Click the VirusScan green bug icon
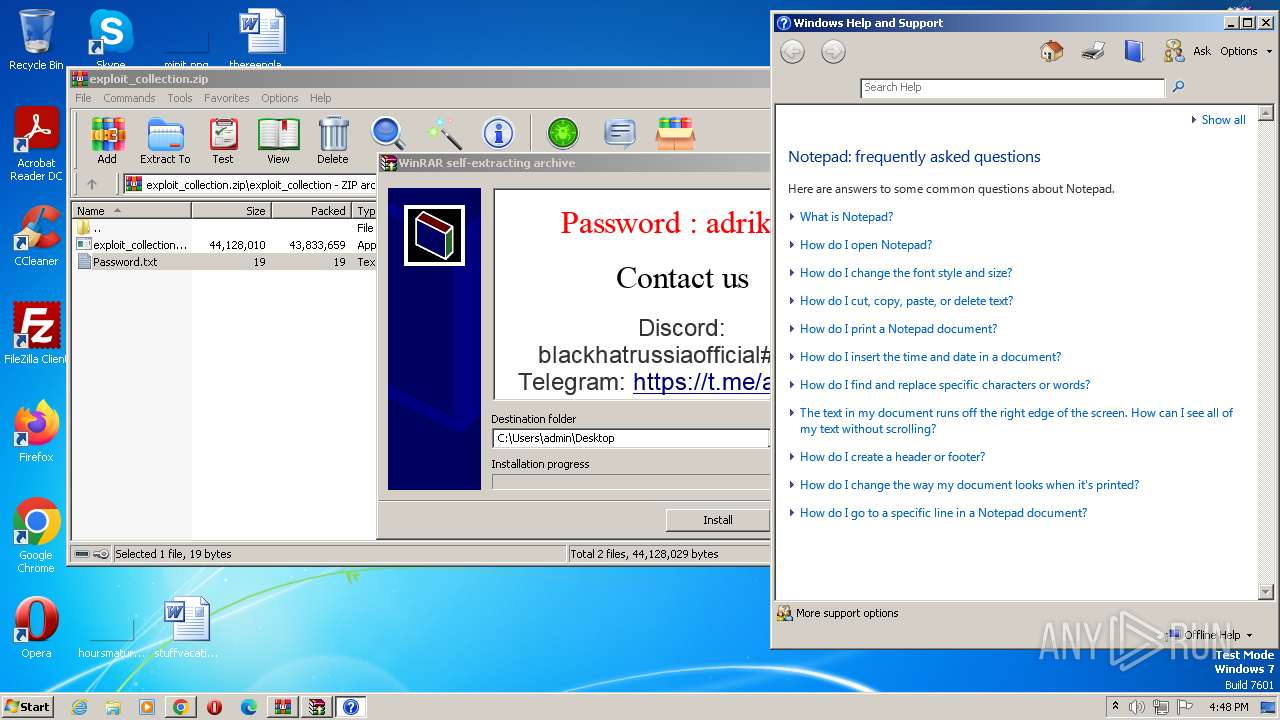 tap(563, 133)
